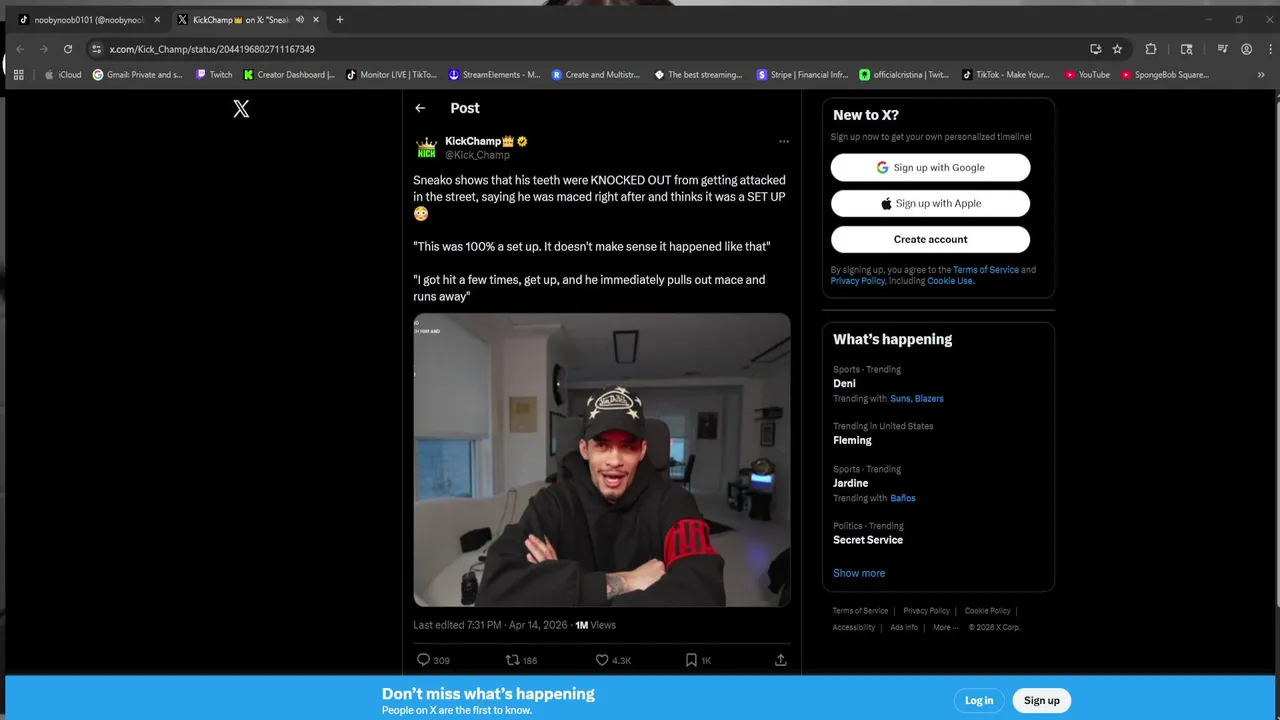The width and height of the screenshot is (1280, 720).
Task: Open the iCloud bookmark
Action: click(x=63, y=75)
